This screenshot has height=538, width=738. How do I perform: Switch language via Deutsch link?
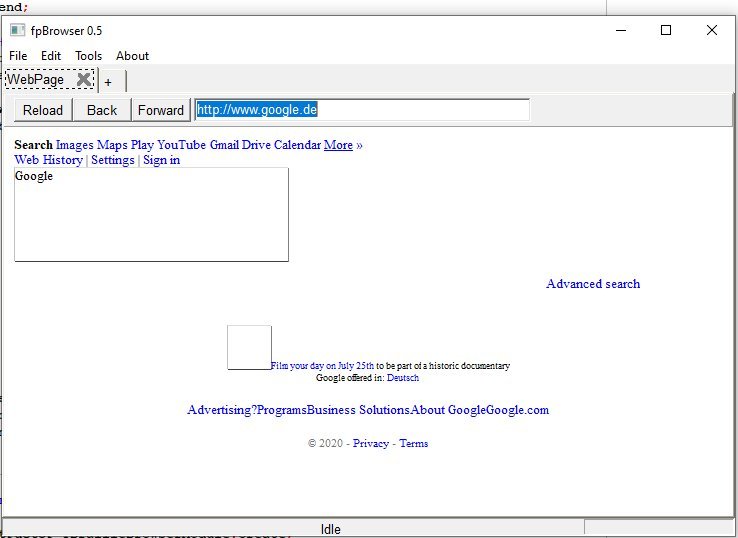403,378
